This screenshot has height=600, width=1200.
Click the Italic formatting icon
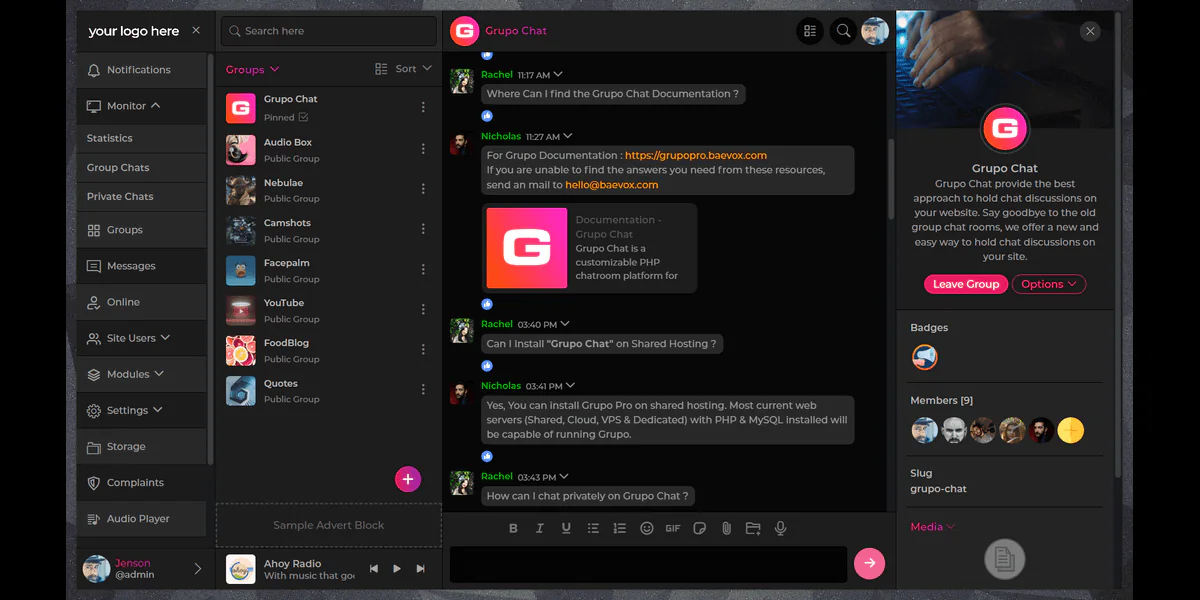coord(540,528)
